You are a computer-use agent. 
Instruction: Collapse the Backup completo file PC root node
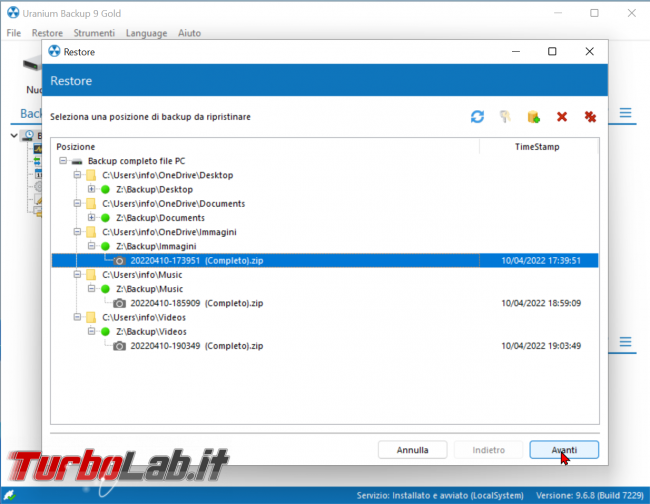(63, 160)
